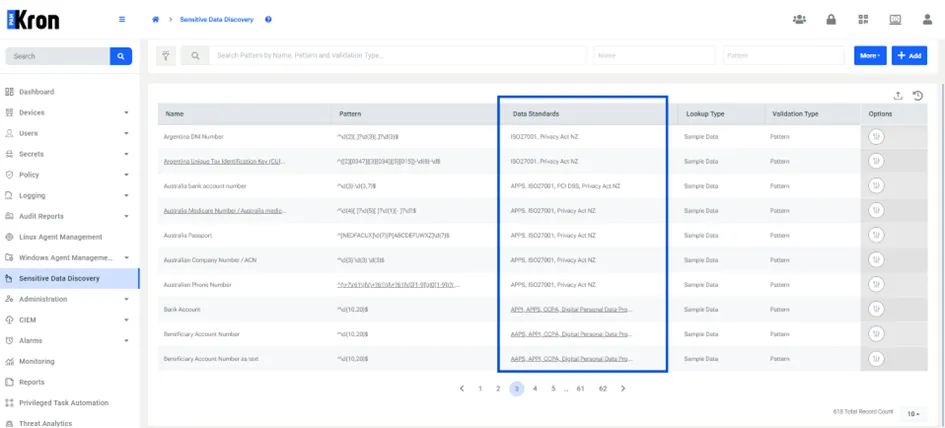Viewport: 945px width, 428px height.
Task: Open options for Australia bank account number row
Action: tap(876, 186)
